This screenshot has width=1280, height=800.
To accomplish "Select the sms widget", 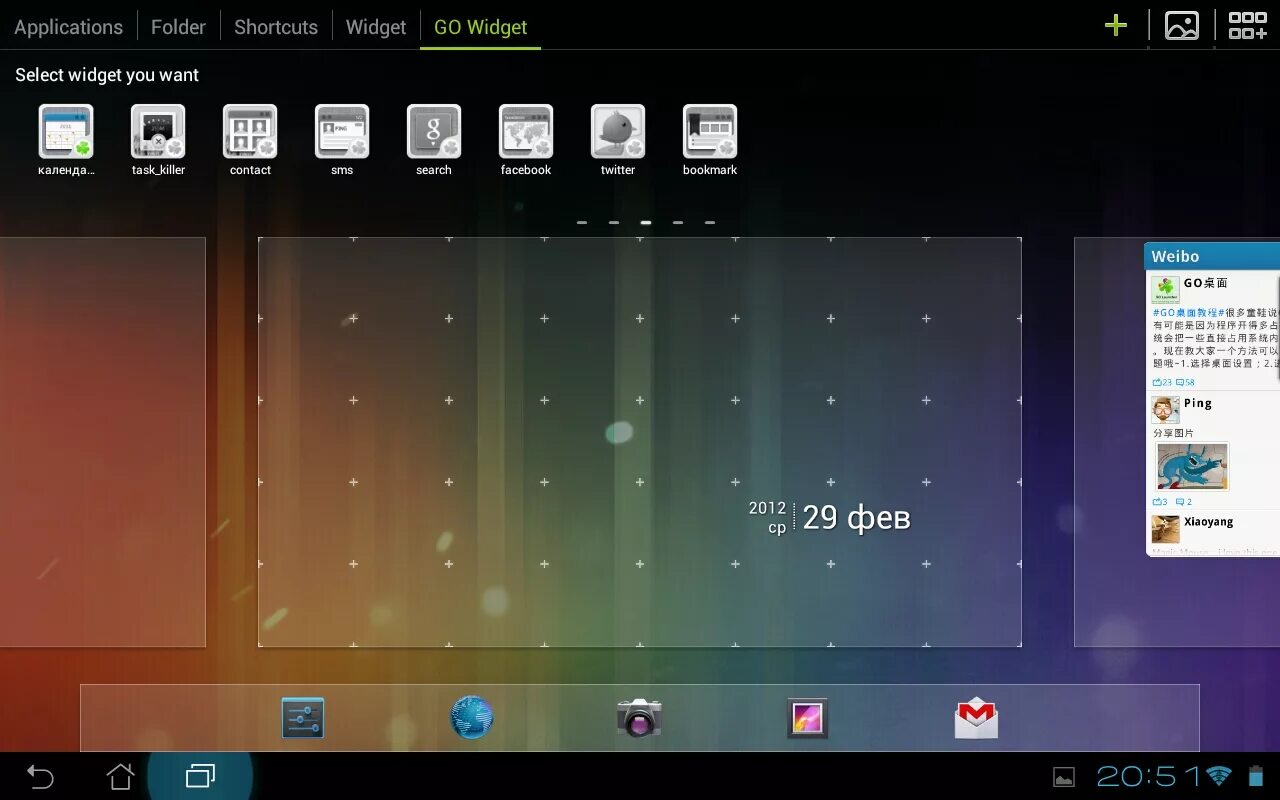I will (x=342, y=132).
